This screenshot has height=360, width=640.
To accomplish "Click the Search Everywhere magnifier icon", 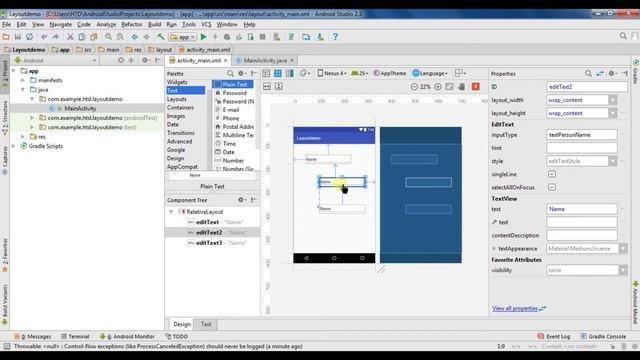I will [x=623, y=36].
